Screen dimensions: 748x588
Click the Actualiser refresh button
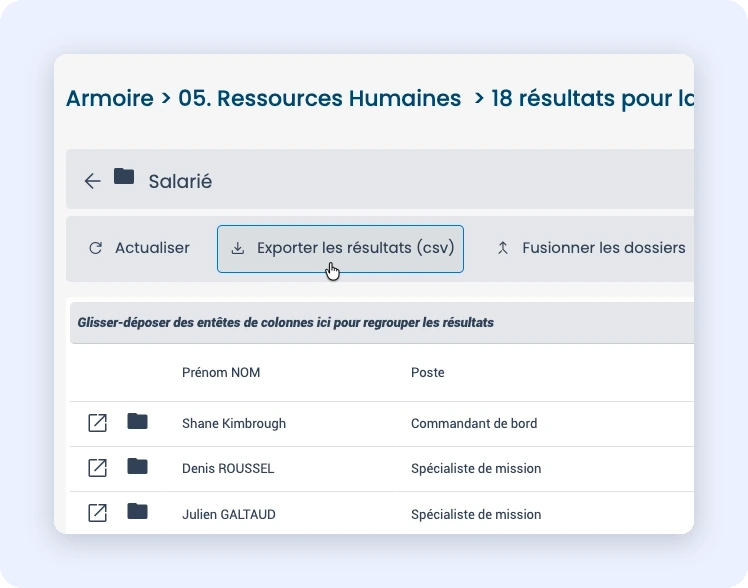point(139,248)
